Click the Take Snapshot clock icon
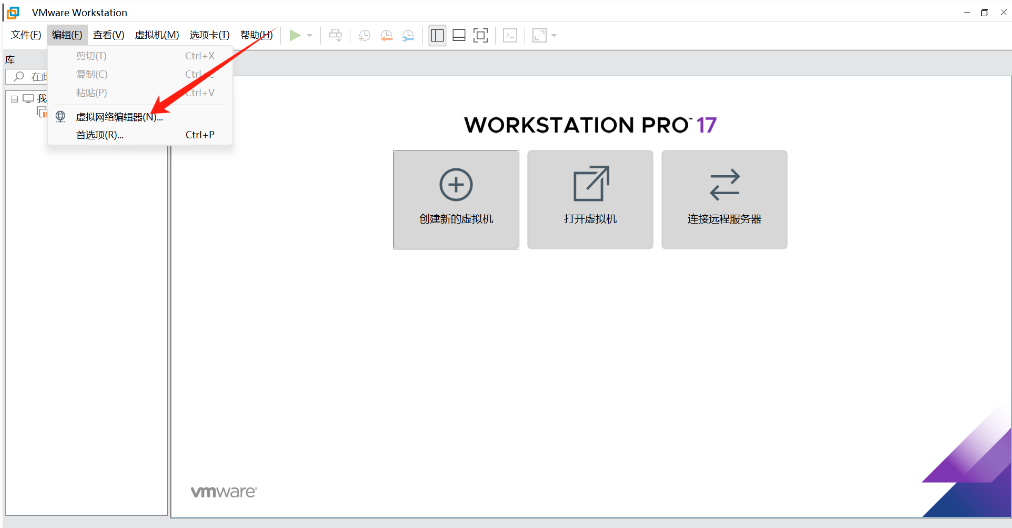1012x528 pixels. coord(365,36)
